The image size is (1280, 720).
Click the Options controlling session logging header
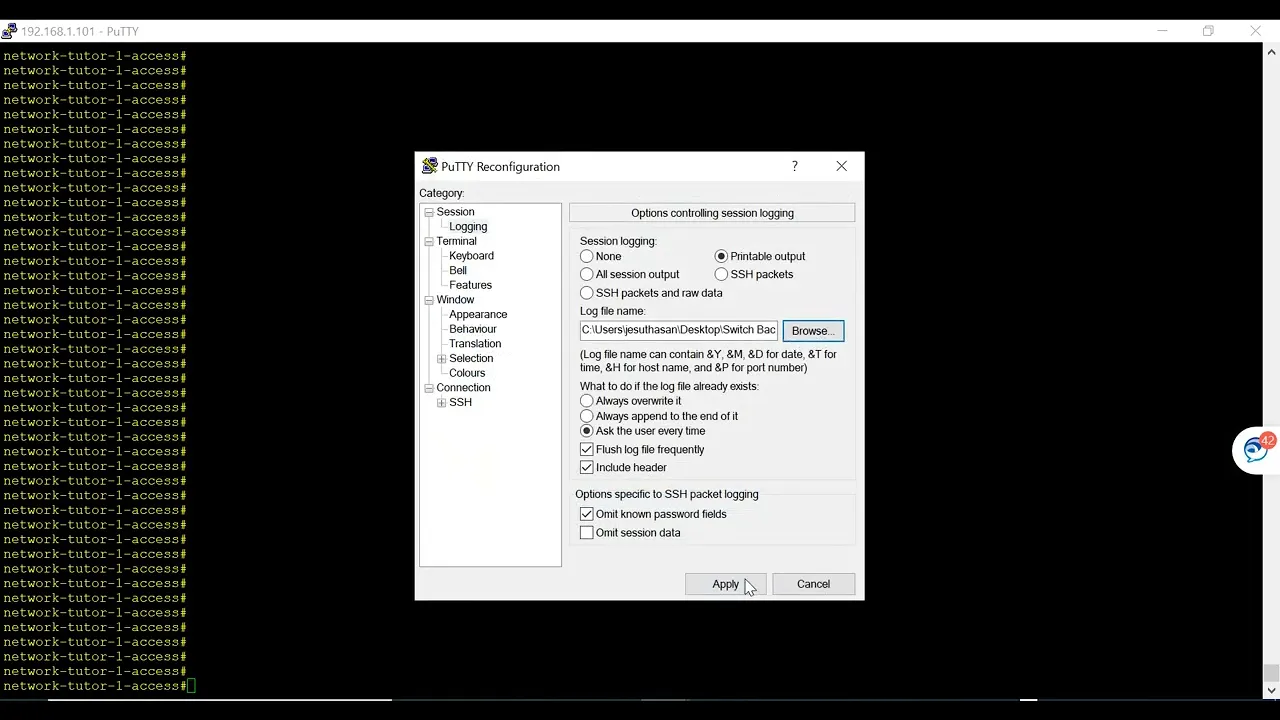(712, 213)
